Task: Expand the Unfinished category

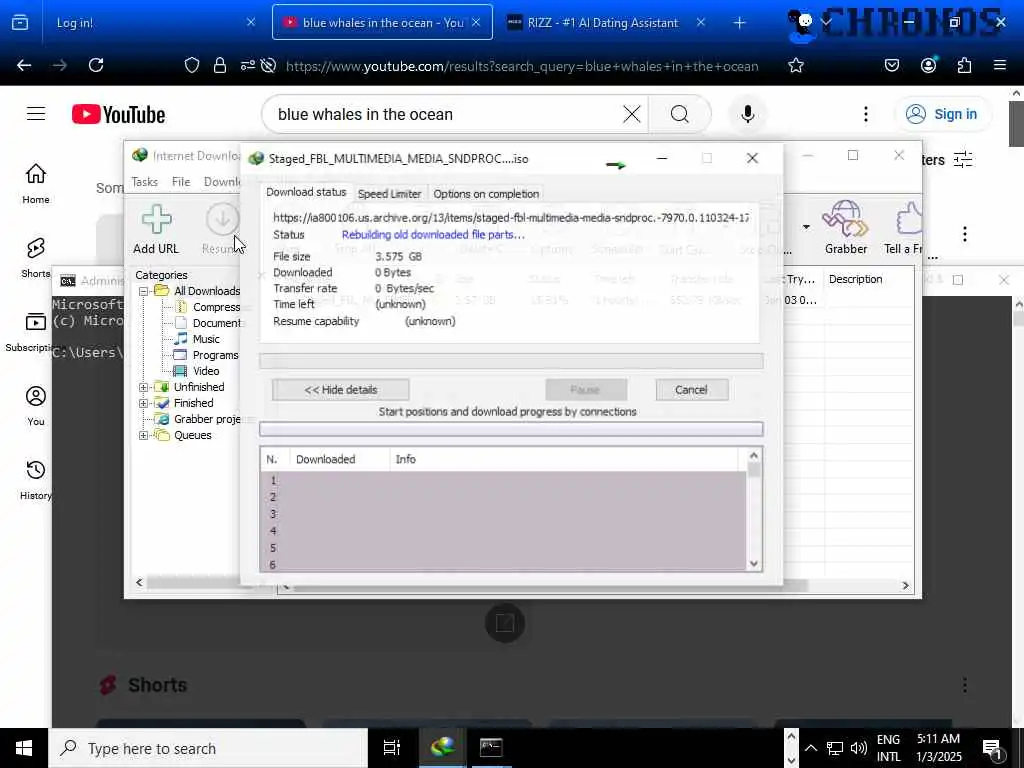Action: coord(143,387)
